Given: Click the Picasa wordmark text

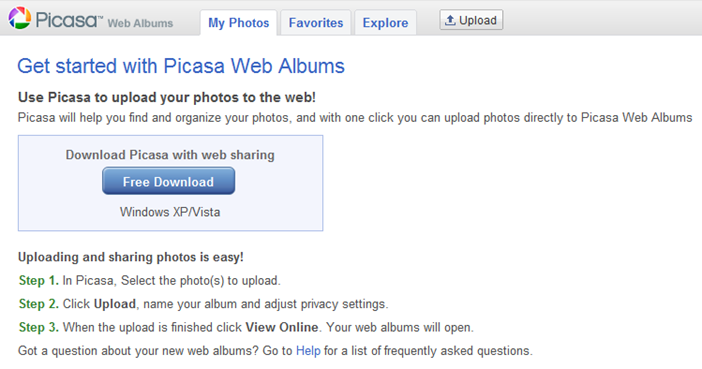Looking at the screenshot, I should pos(69,20).
